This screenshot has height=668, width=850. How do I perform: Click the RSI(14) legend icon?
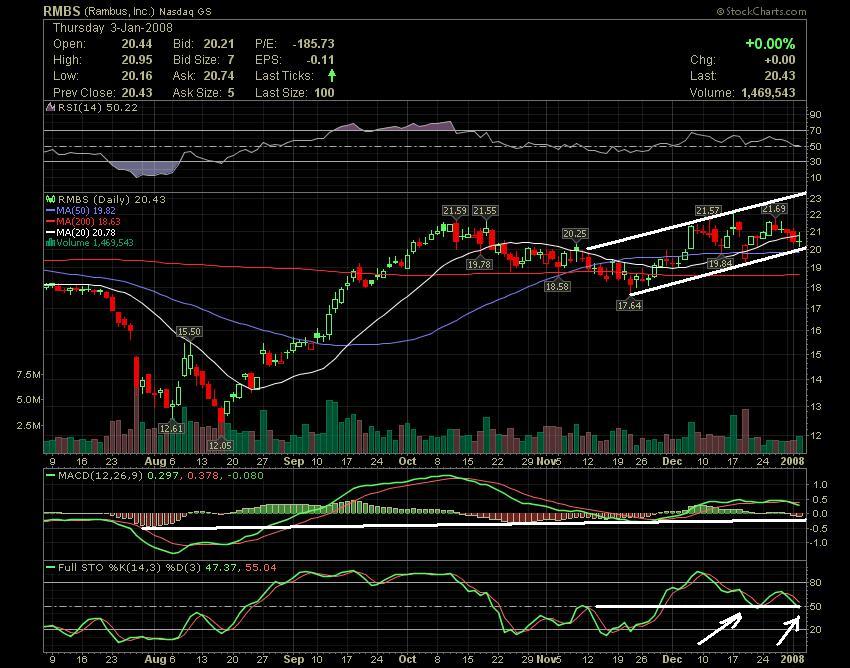(x=50, y=107)
